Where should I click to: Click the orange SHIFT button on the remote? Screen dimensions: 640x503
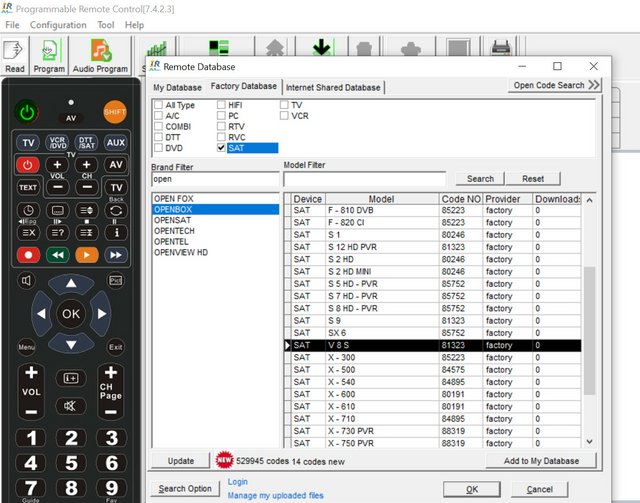click(x=115, y=112)
